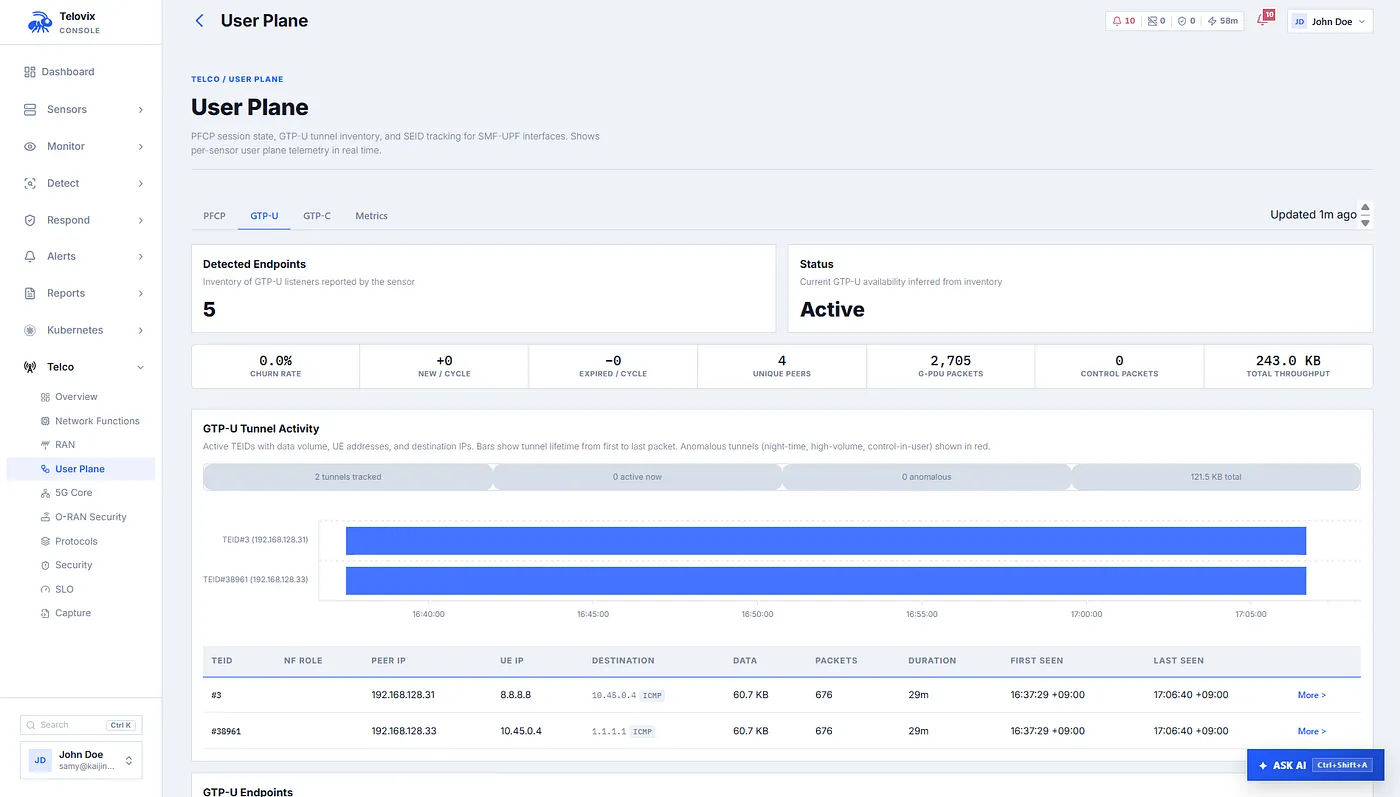Viewport: 1400px width, 797px height.
Task: Switch to the PFCP tab
Action: click(x=214, y=216)
